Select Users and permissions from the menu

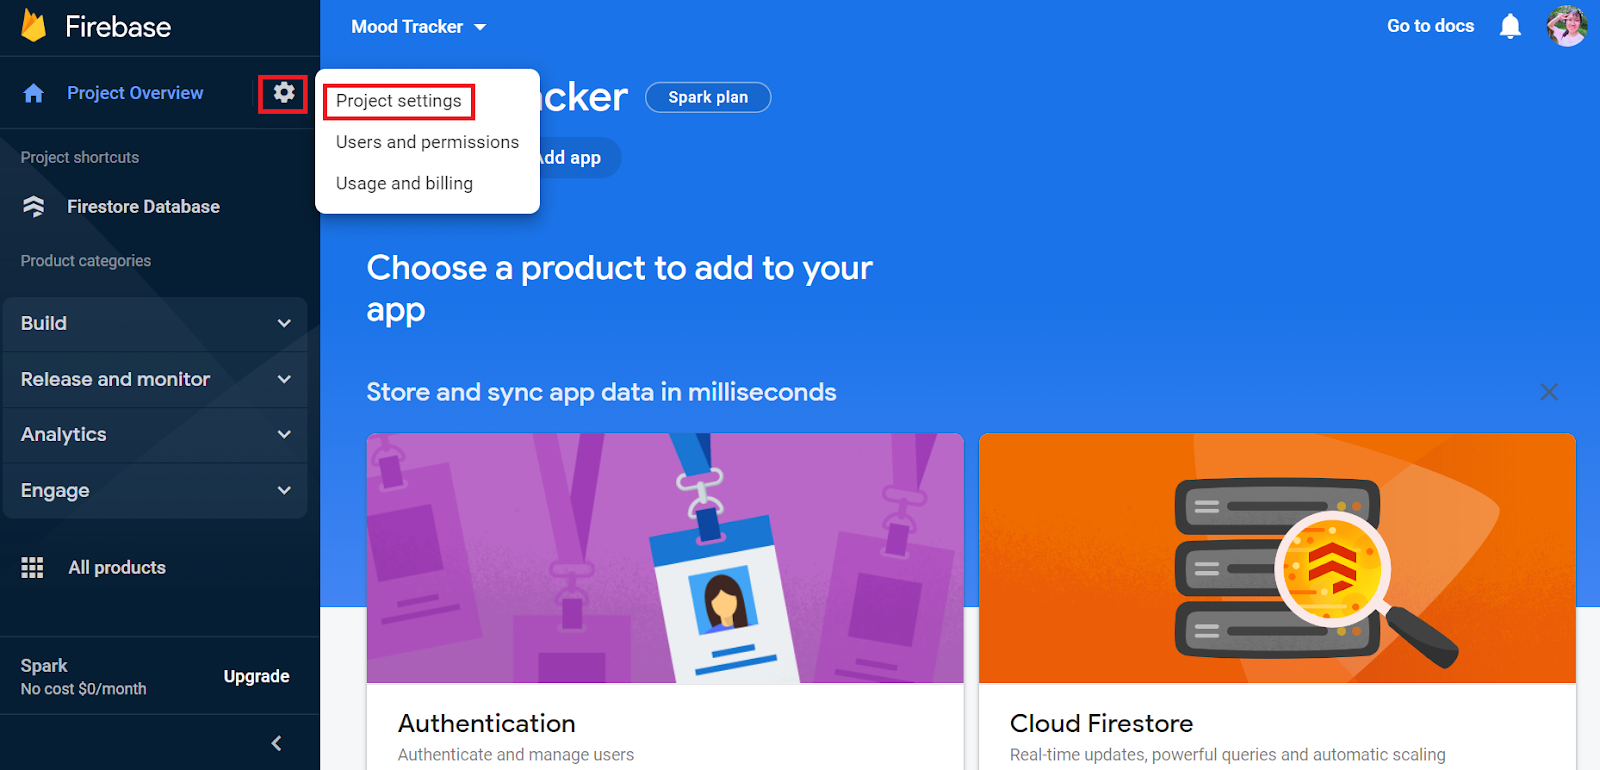(x=427, y=141)
